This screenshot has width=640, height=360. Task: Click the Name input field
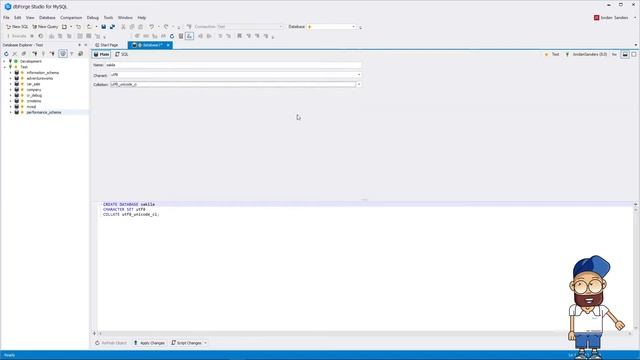[x=233, y=65]
